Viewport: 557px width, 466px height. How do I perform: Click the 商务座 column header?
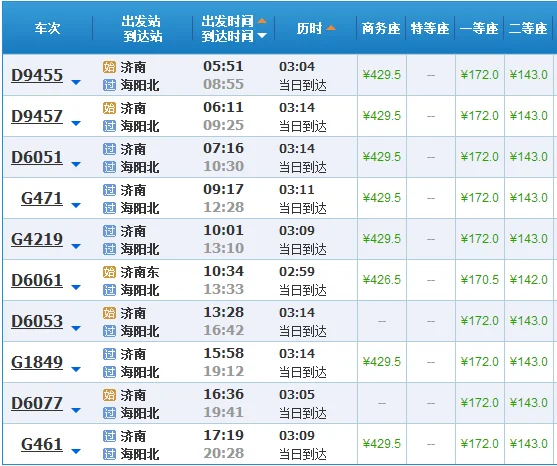(x=381, y=28)
